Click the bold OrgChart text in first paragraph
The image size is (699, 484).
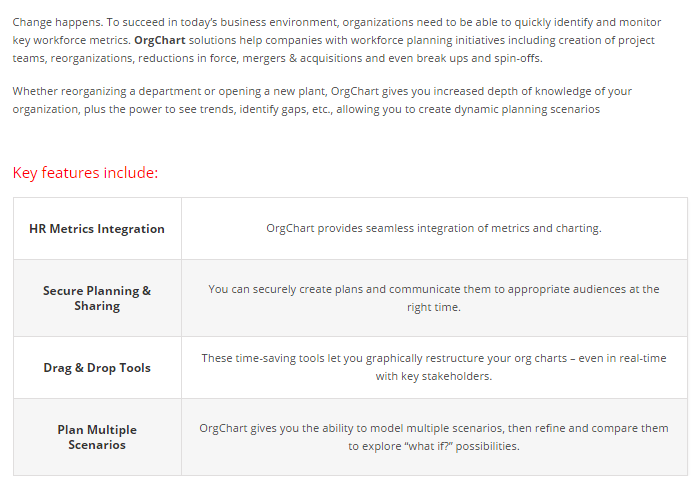tap(157, 39)
